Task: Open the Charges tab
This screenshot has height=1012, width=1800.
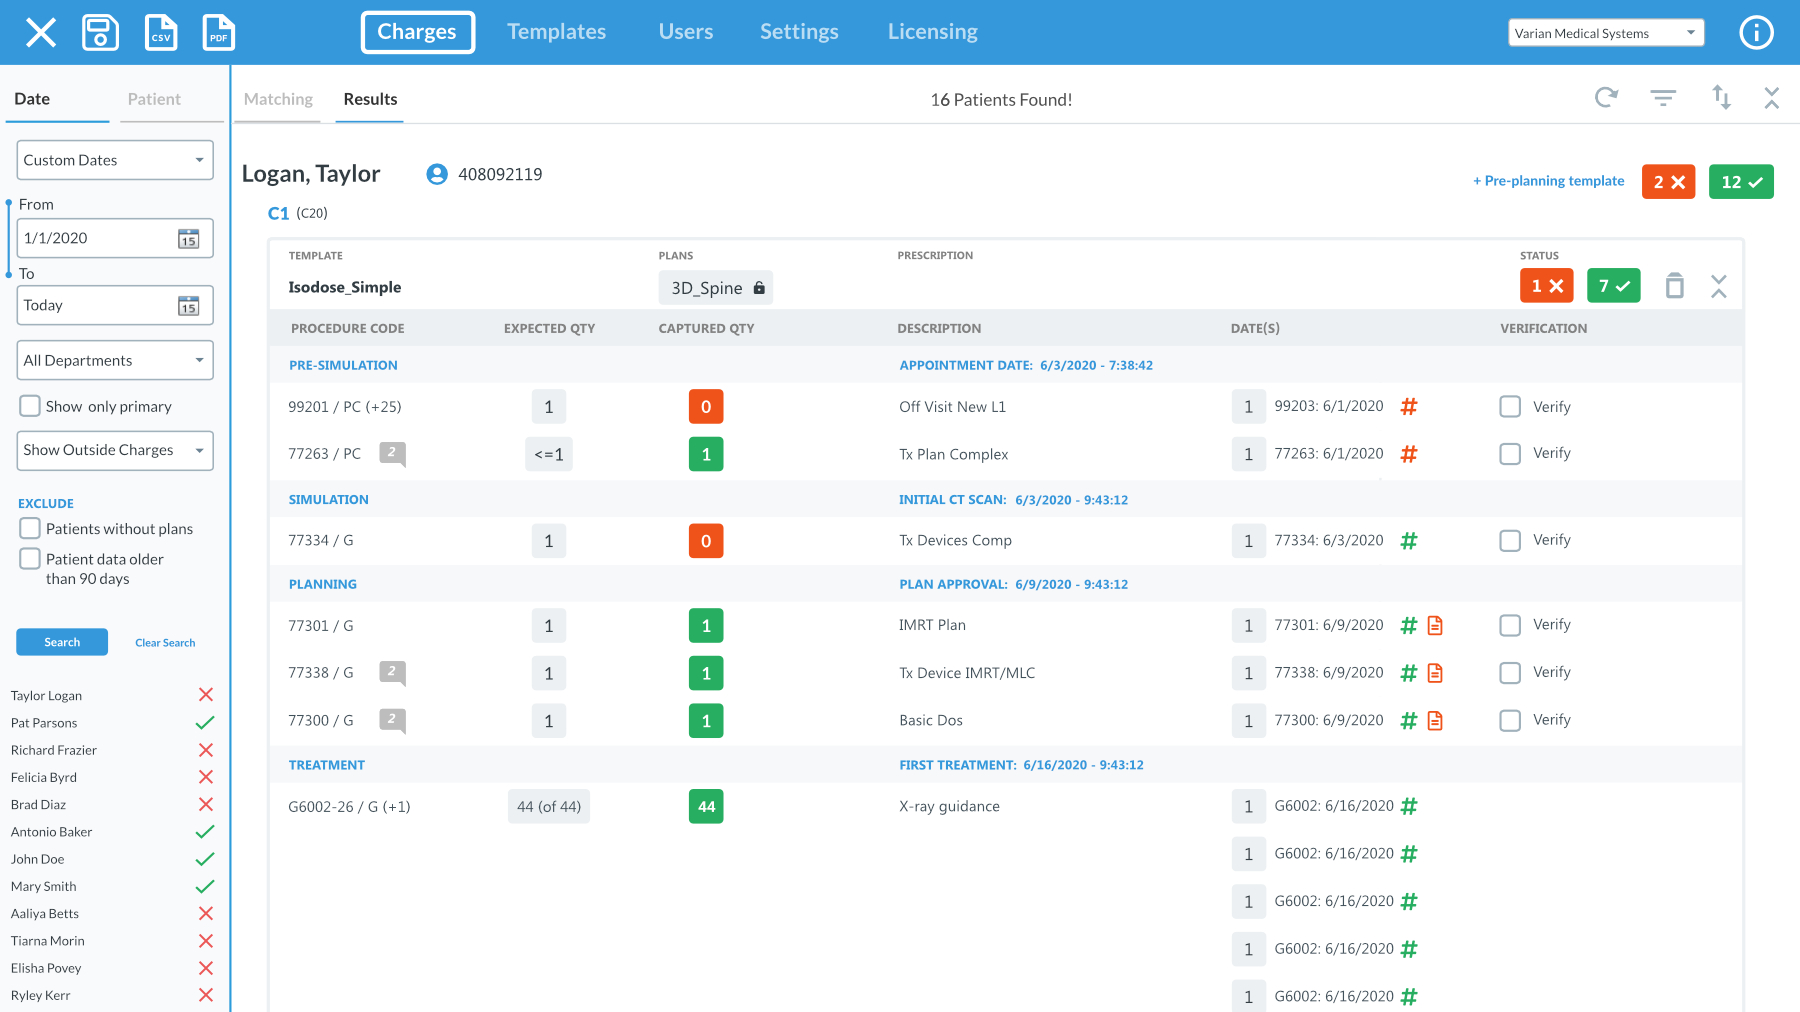Action: pyautogui.click(x=417, y=32)
